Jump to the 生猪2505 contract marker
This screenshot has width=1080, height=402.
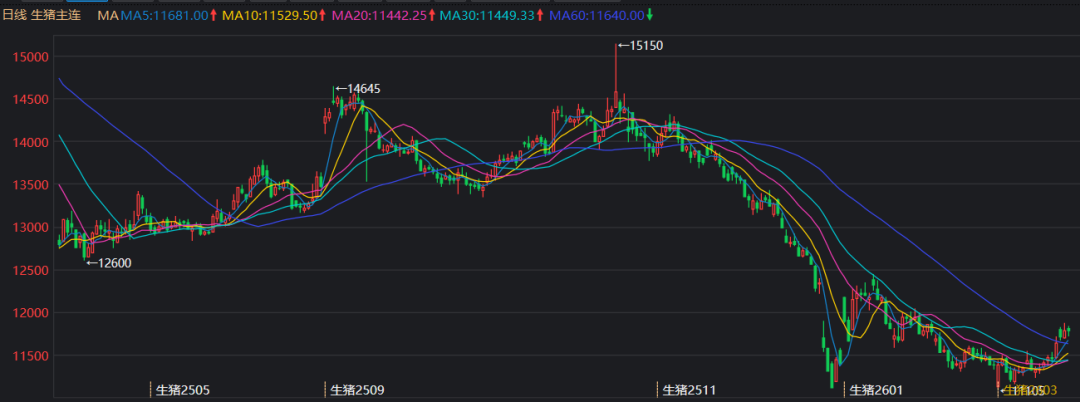click(x=183, y=389)
